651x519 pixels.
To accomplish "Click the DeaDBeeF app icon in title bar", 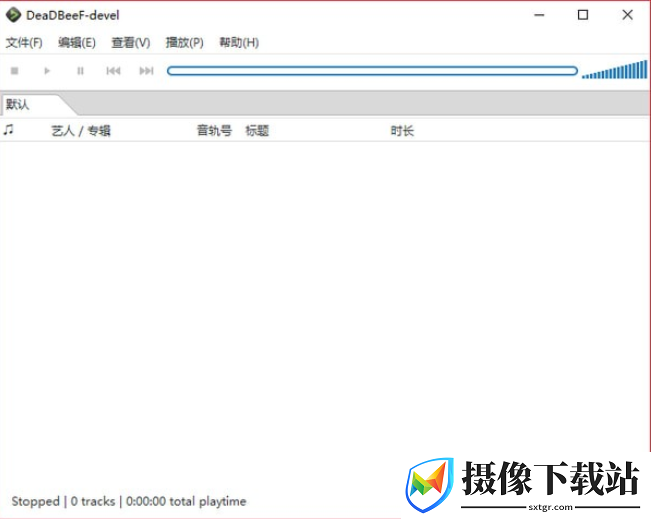I will [x=13, y=15].
